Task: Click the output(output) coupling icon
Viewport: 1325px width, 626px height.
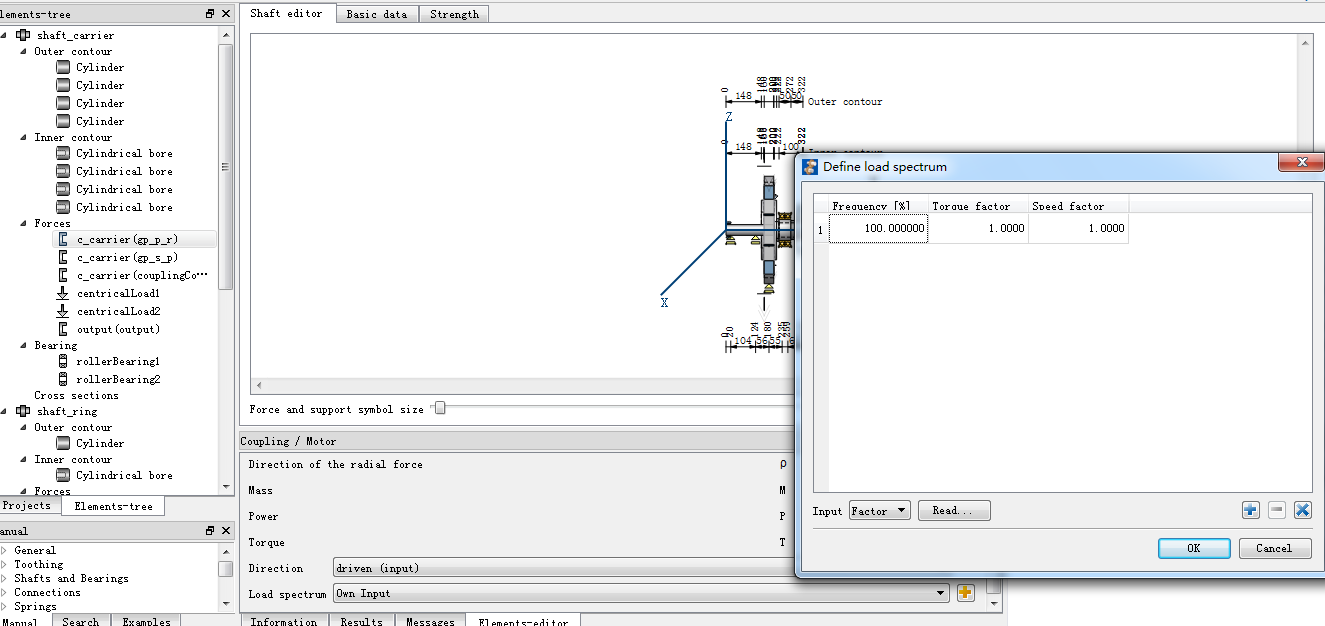Action: click(63, 329)
